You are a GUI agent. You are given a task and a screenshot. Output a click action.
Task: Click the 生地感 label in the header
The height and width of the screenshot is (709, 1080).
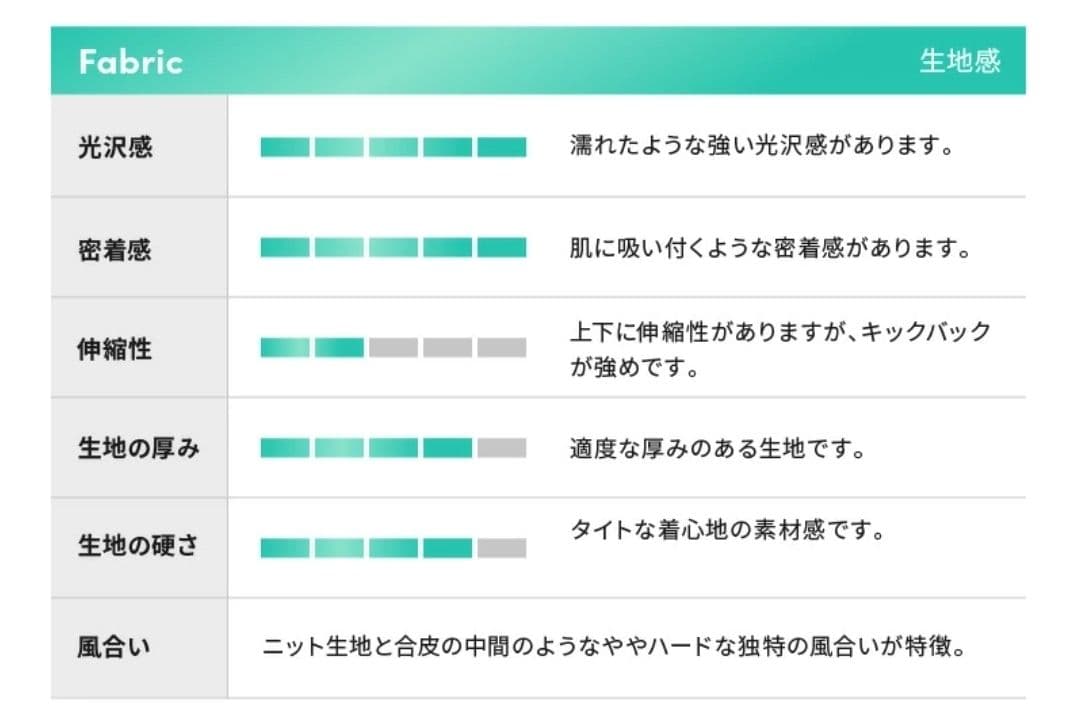pos(959,62)
